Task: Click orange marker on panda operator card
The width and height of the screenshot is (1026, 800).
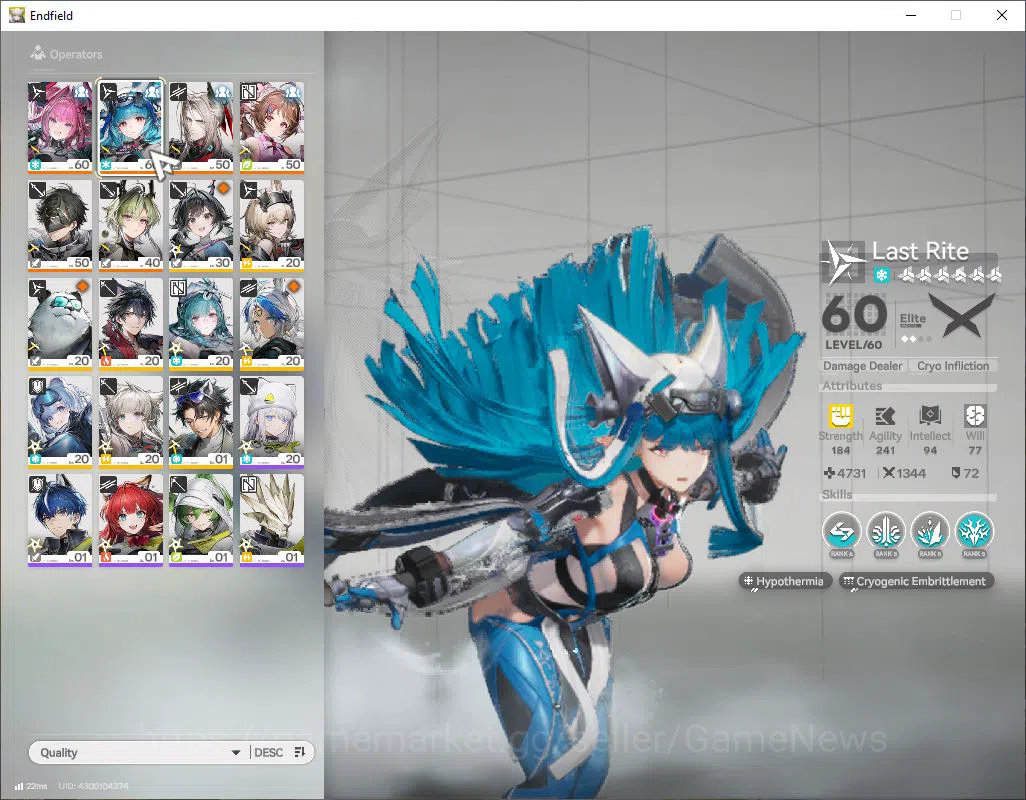Action: point(82,287)
